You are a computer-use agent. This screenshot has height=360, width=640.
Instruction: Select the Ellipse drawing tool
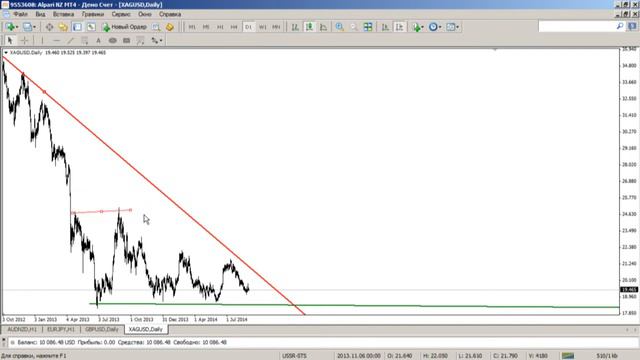point(112,40)
